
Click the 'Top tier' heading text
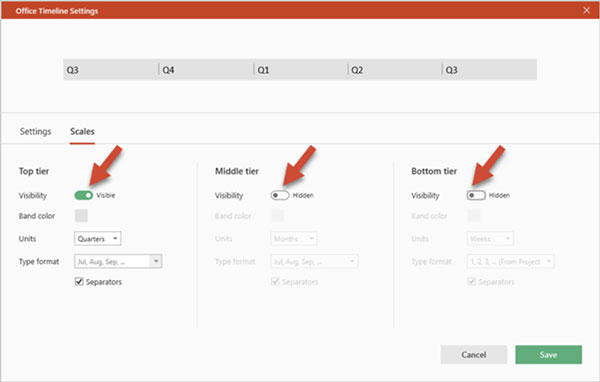point(34,171)
